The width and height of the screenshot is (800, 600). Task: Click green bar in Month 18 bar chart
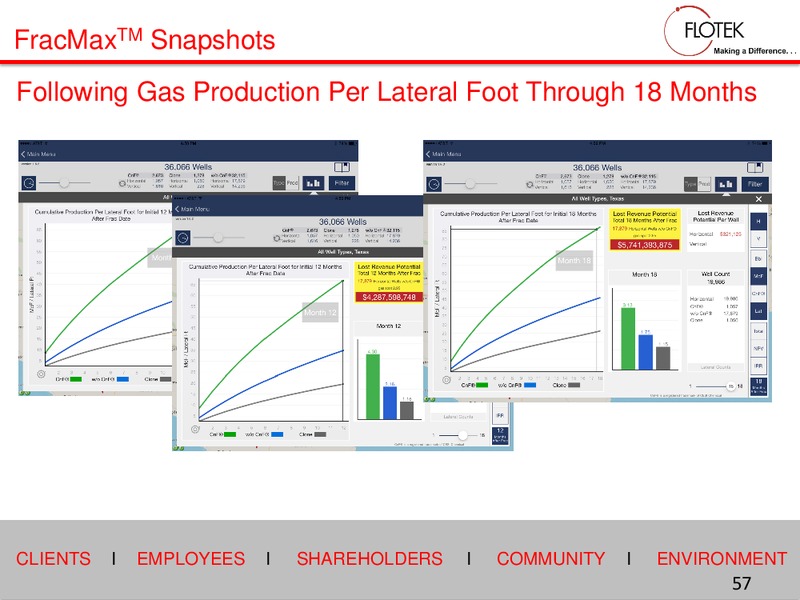[x=628, y=339]
